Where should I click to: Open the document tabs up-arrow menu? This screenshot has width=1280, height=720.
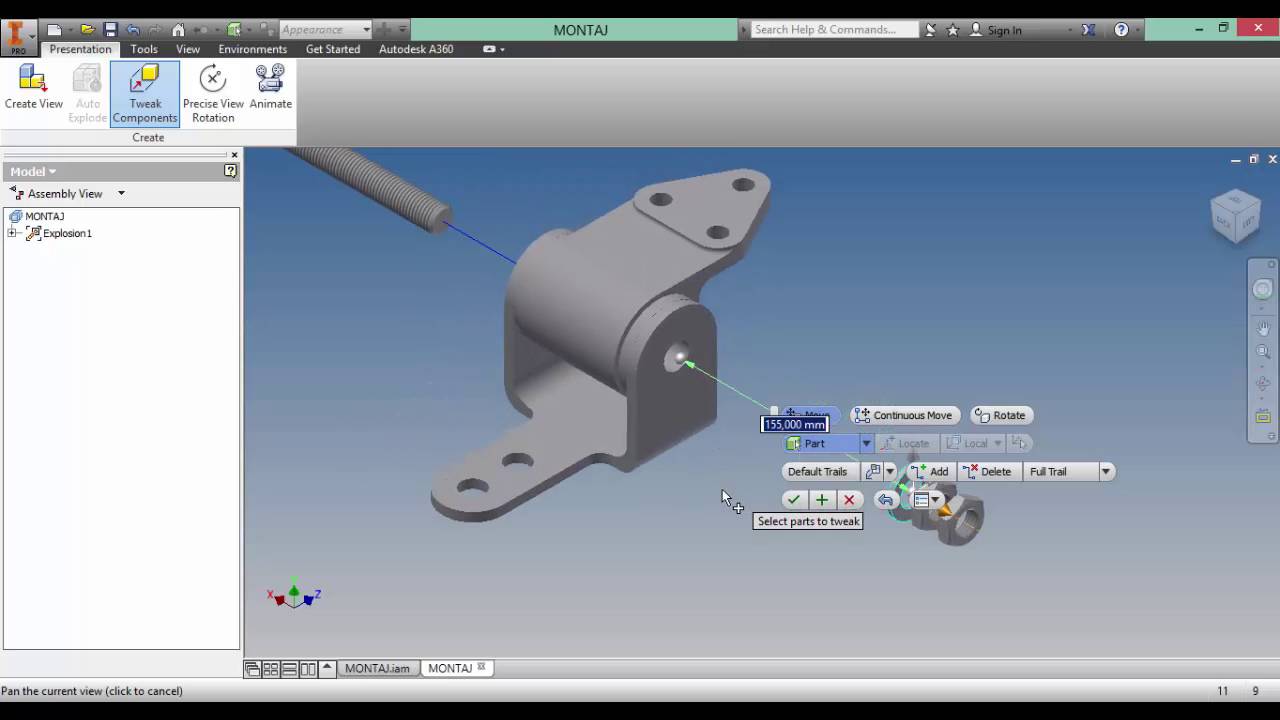point(327,668)
